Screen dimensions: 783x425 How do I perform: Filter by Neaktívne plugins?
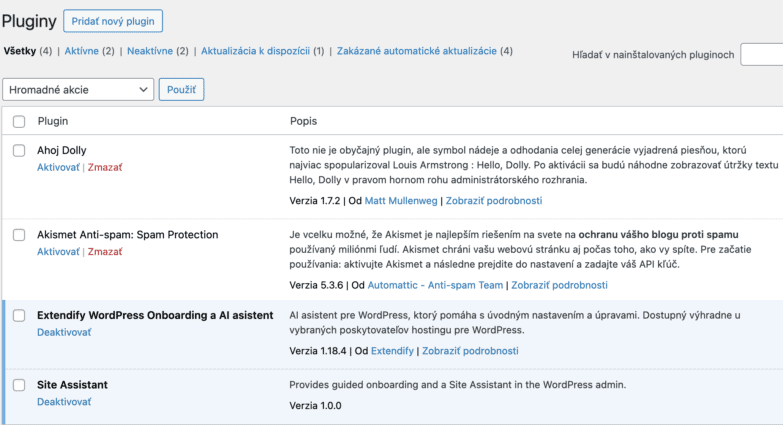[150, 51]
